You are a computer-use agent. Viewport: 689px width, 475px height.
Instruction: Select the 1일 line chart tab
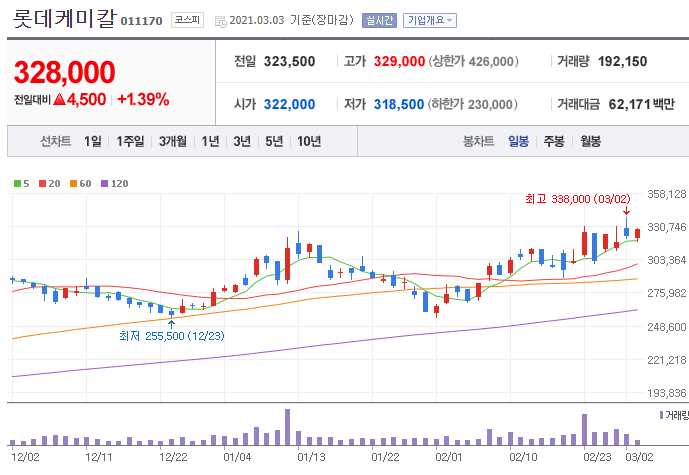click(93, 141)
